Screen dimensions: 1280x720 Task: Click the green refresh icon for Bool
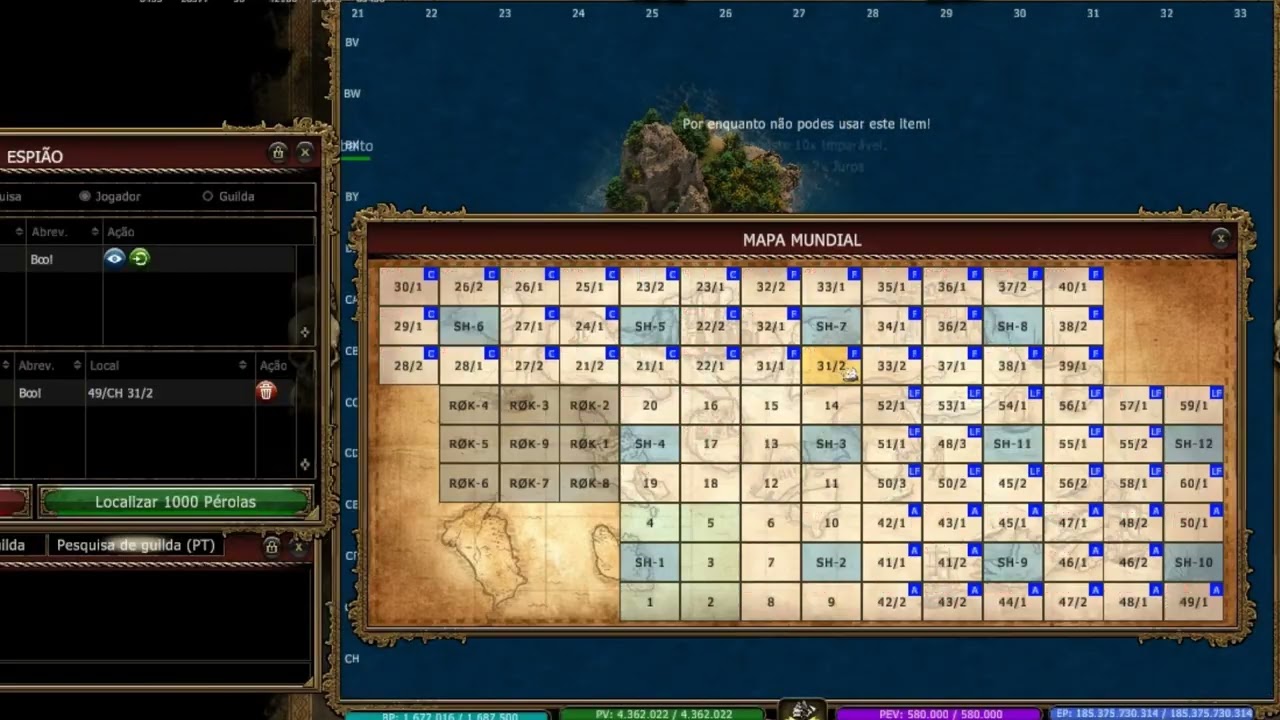point(140,258)
